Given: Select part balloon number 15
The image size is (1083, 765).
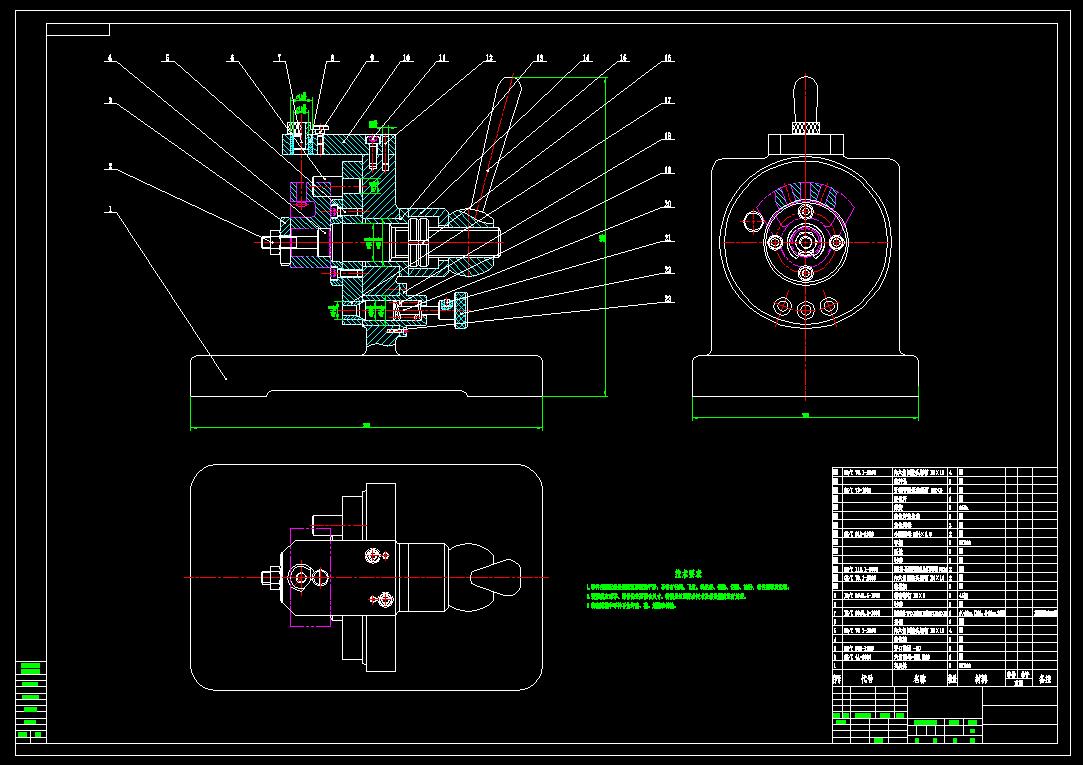Looking at the screenshot, I should 623,58.
